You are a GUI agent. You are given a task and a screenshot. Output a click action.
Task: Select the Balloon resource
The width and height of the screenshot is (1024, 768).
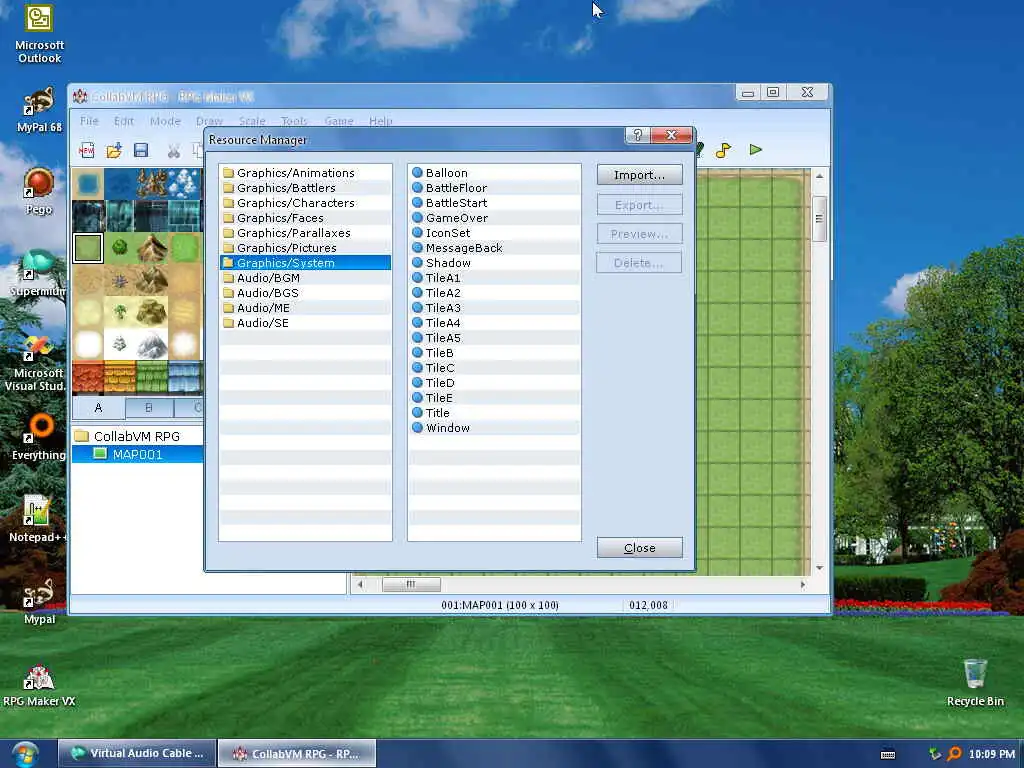pos(494,173)
